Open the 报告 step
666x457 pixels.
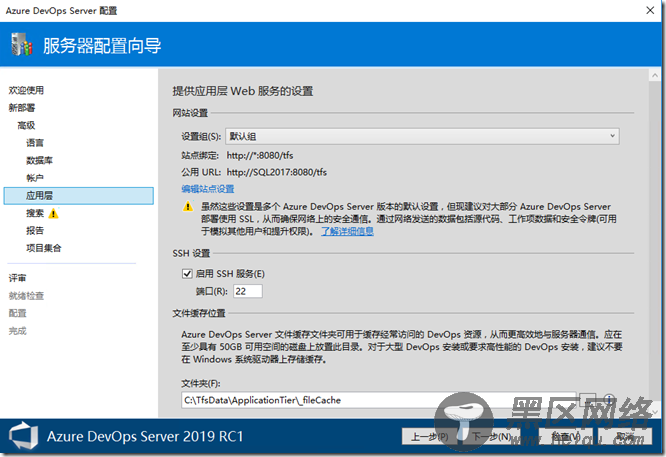(x=35, y=231)
